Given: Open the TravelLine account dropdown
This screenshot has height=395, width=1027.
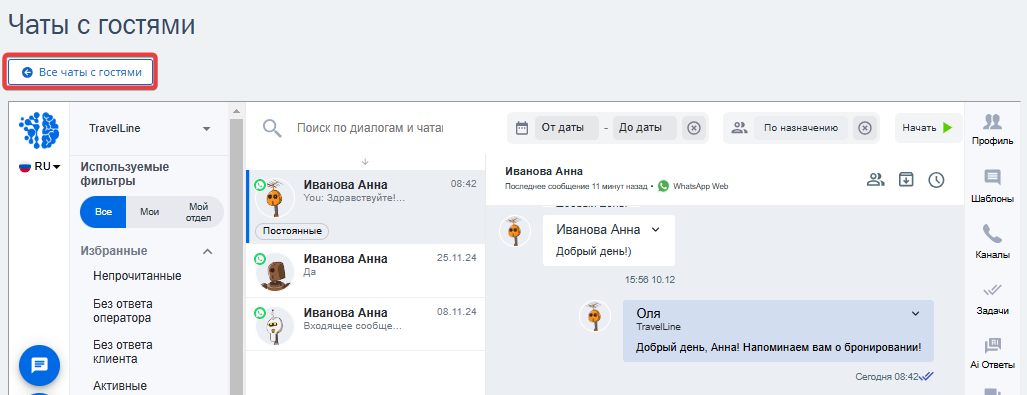Looking at the screenshot, I should coord(150,129).
